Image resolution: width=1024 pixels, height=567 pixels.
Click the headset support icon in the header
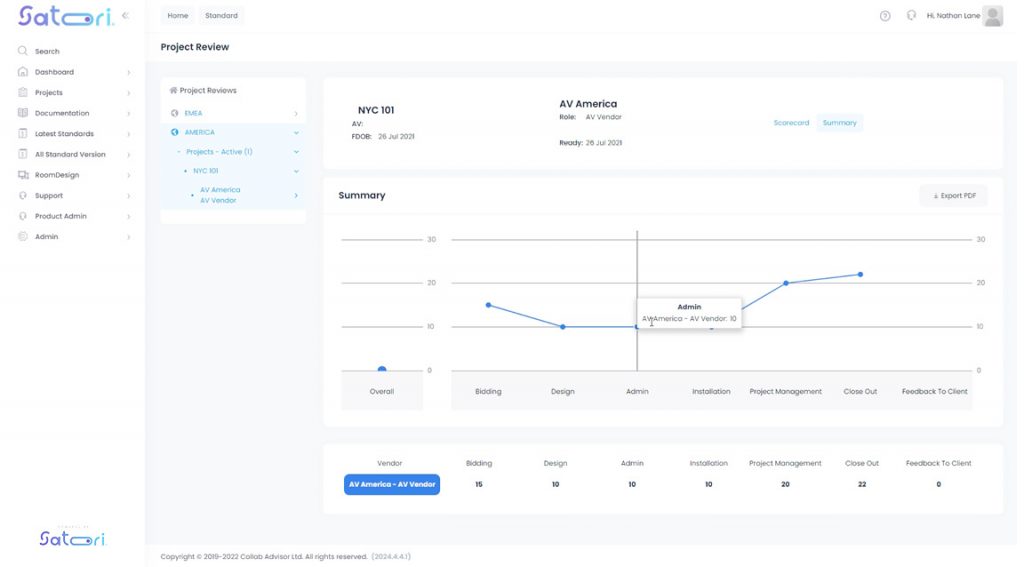click(x=911, y=16)
